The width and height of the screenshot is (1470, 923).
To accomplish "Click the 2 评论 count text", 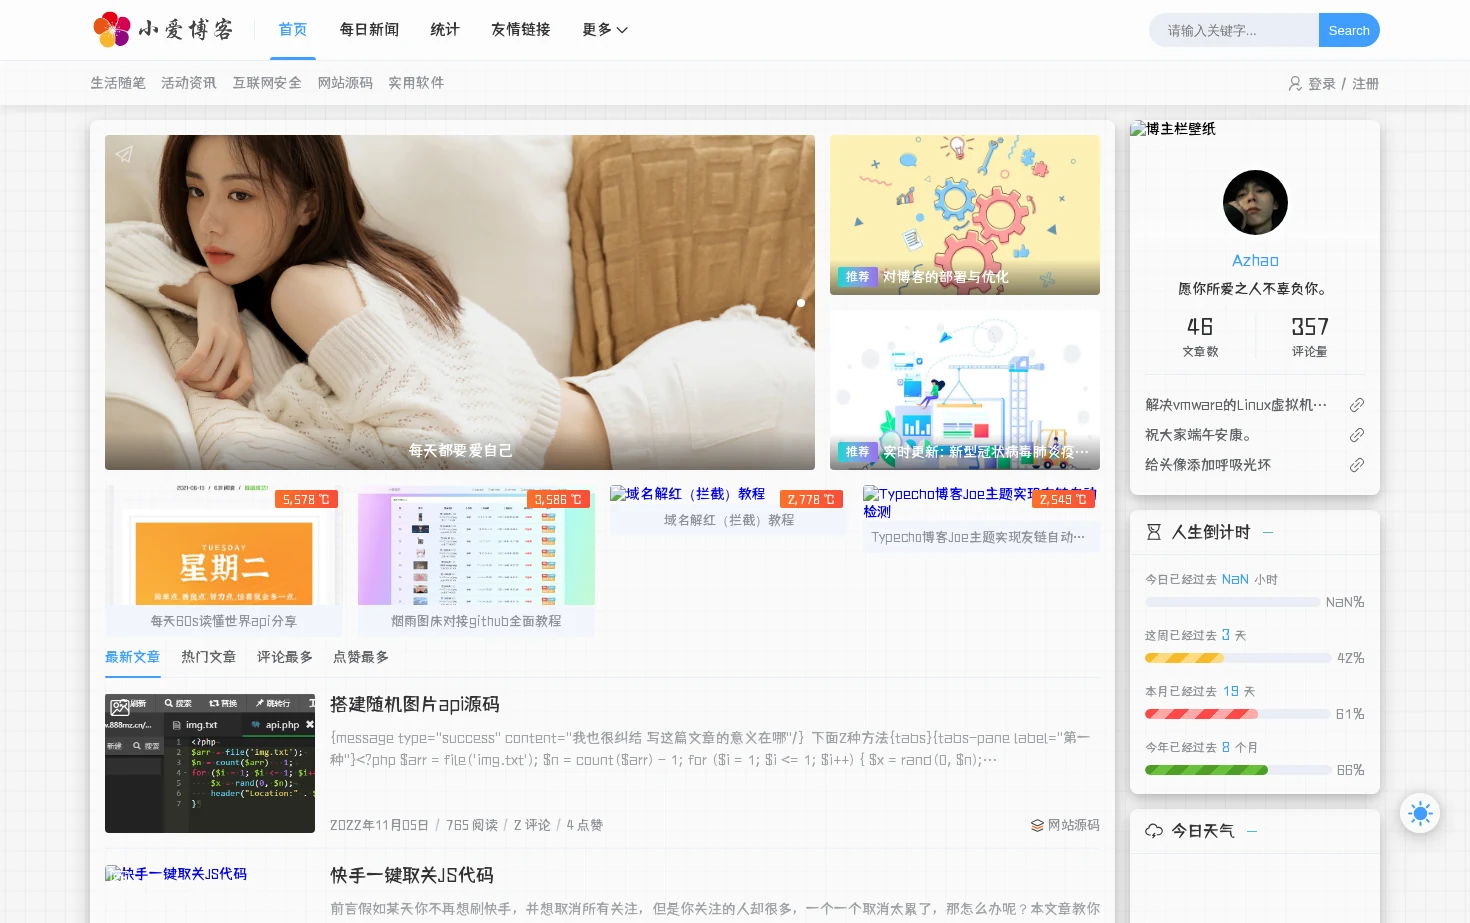I will pyautogui.click(x=532, y=825).
